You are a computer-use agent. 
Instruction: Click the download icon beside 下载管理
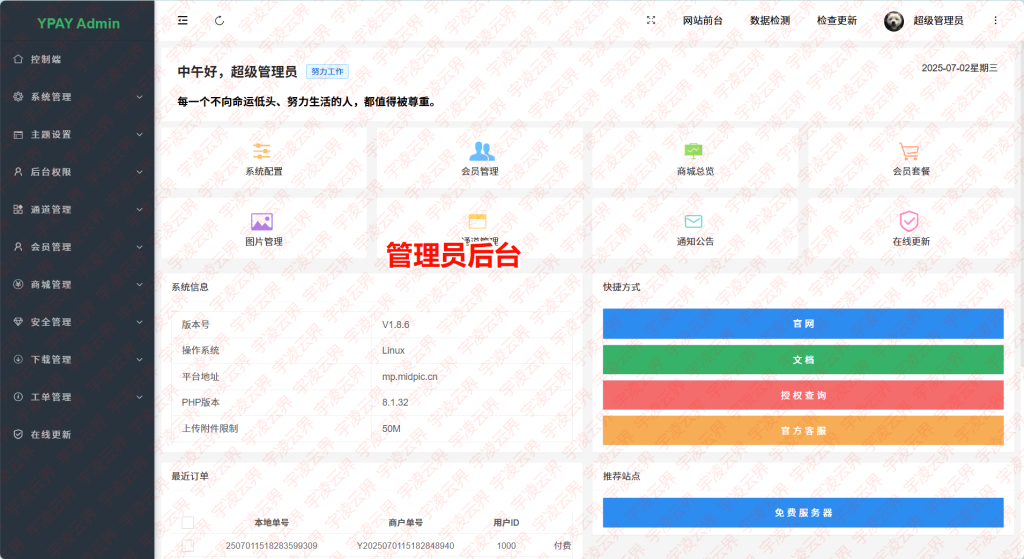click(18, 360)
